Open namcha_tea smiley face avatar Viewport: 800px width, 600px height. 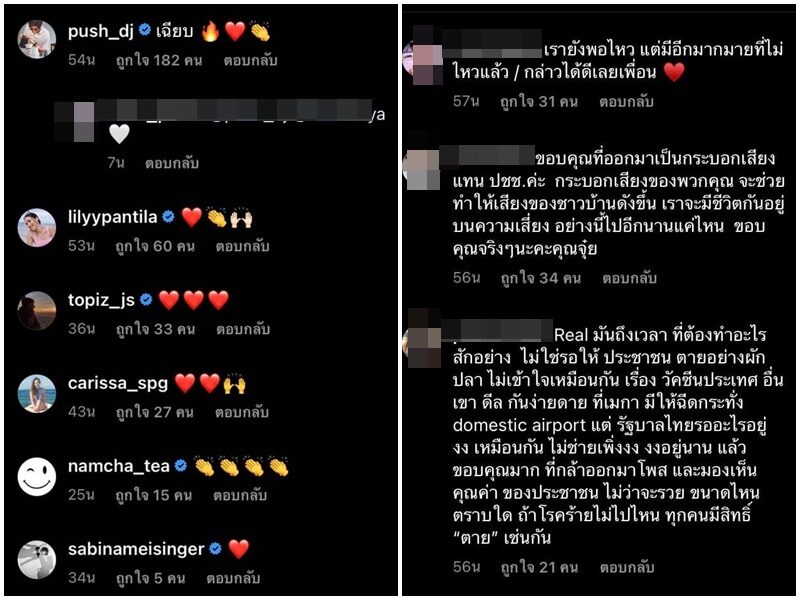click(37, 477)
